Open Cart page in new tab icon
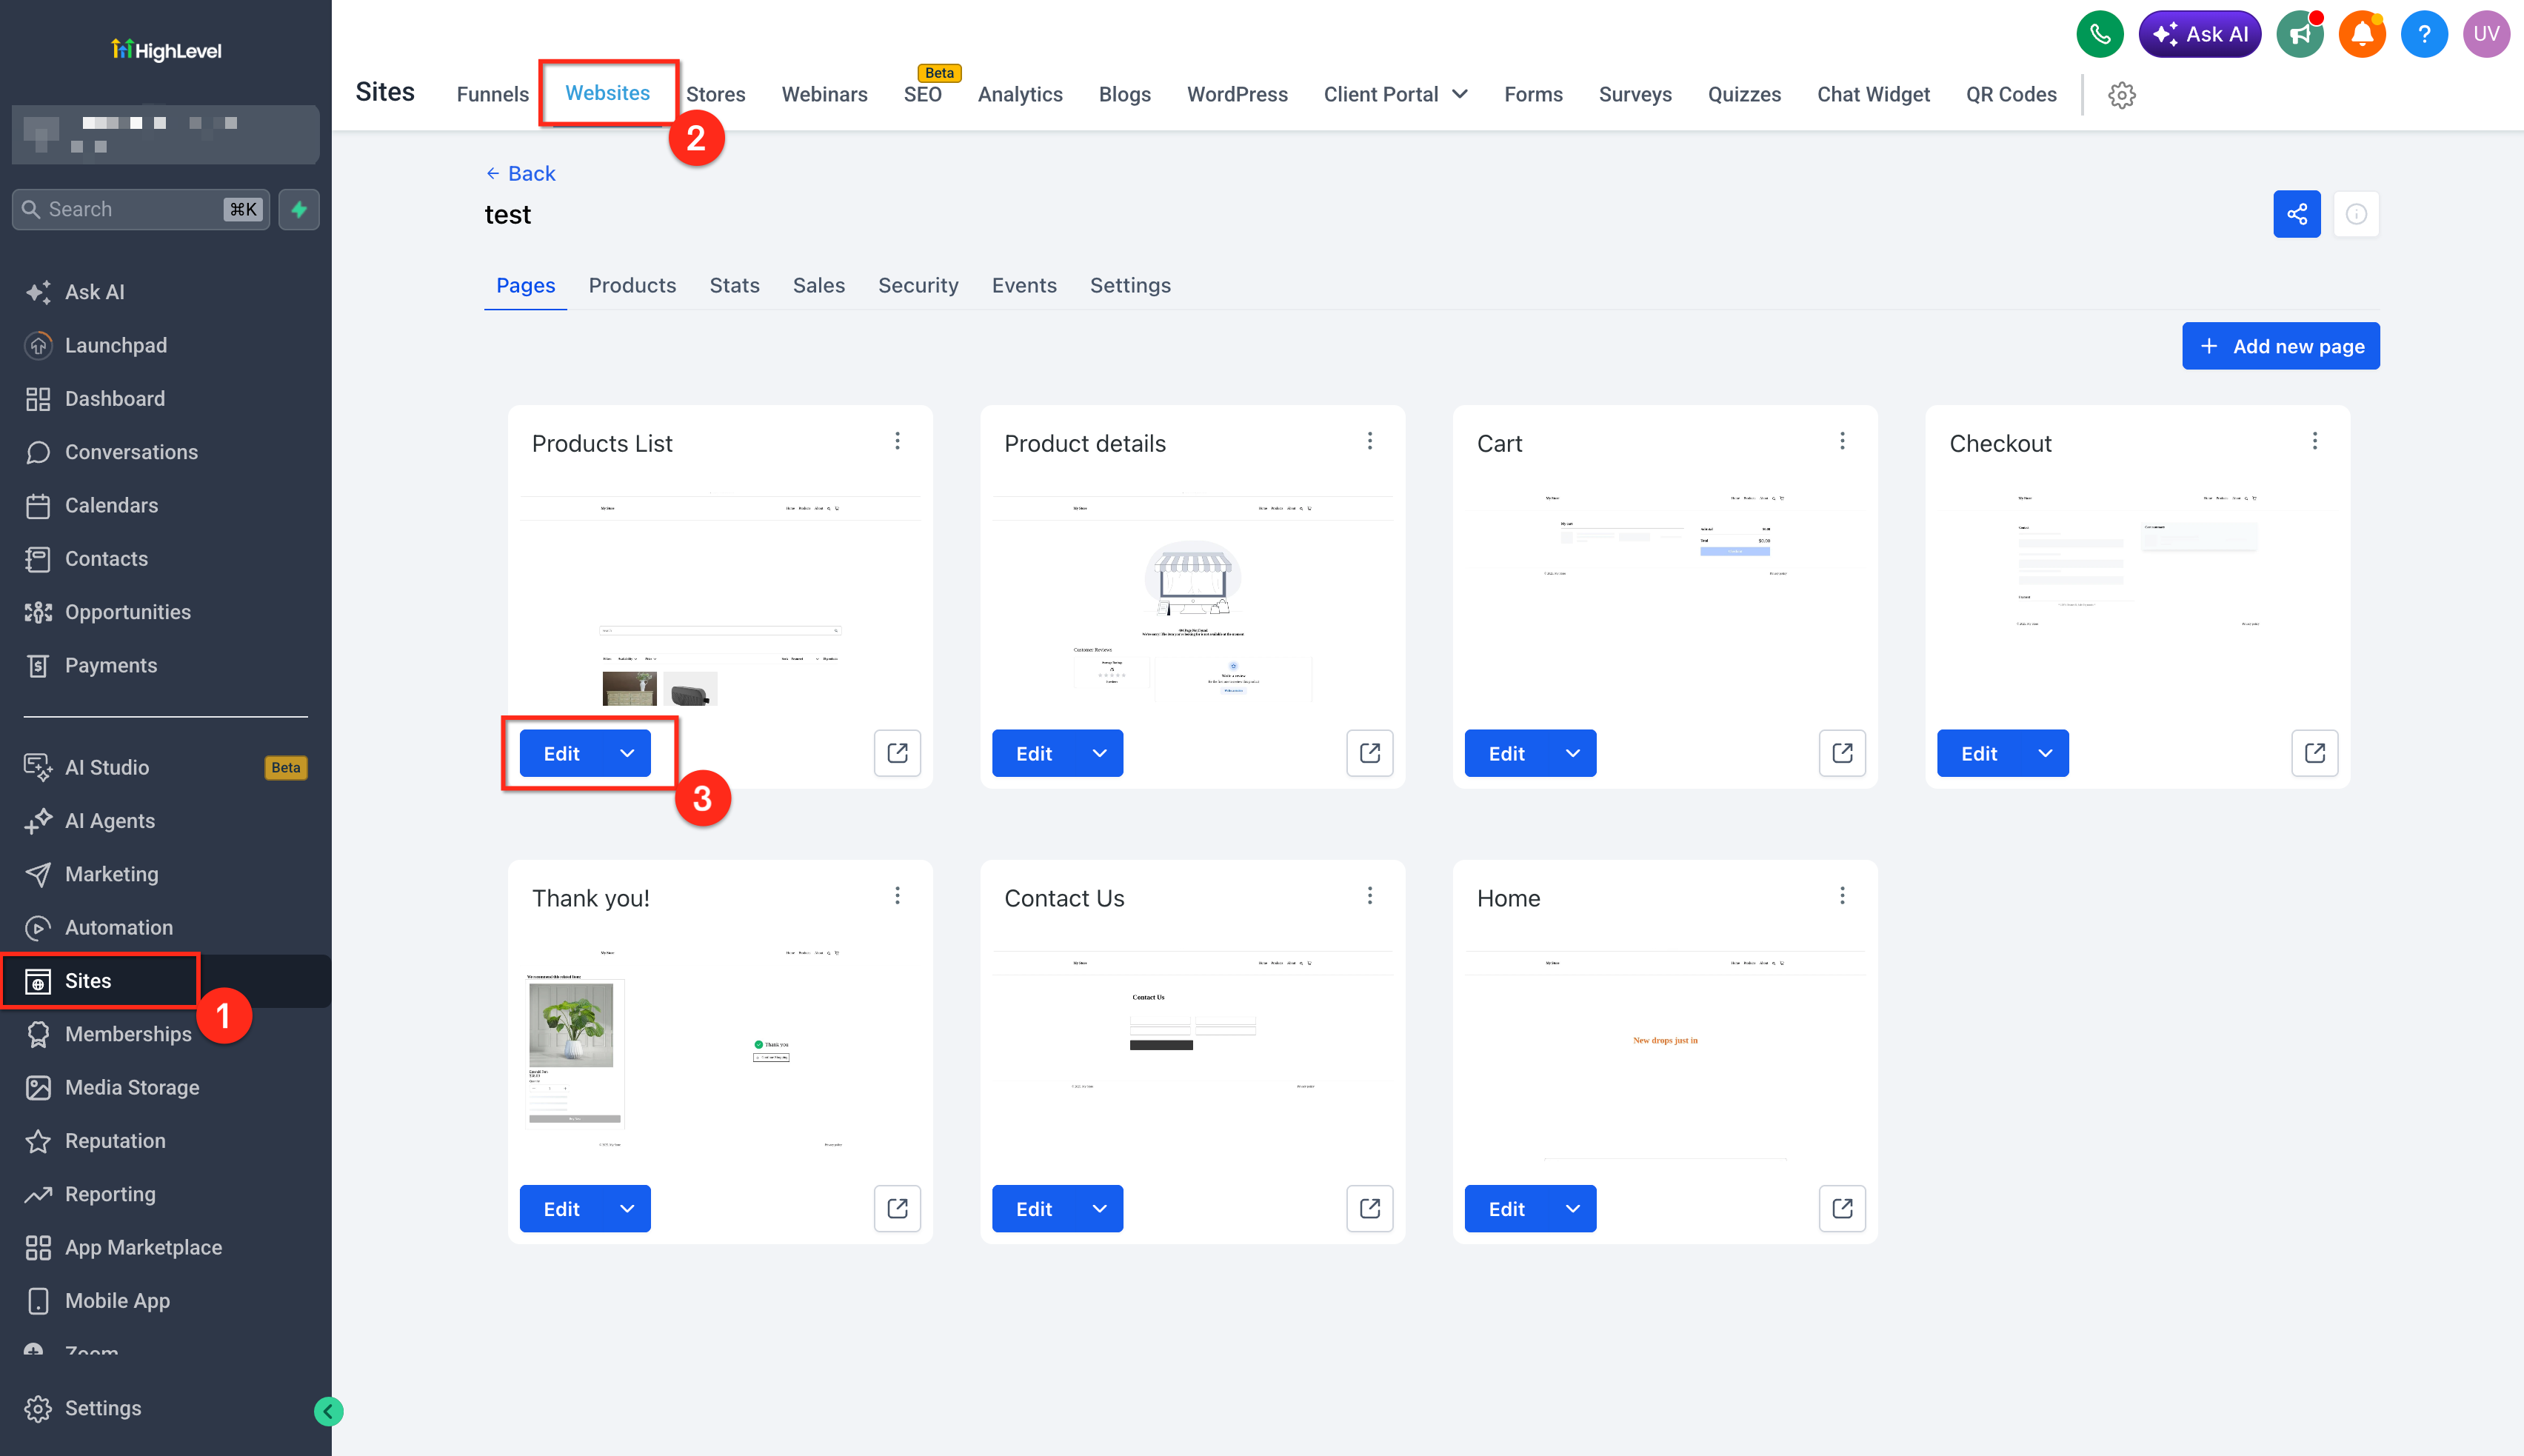Viewport: 2524px width, 1456px height. tap(1842, 753)
